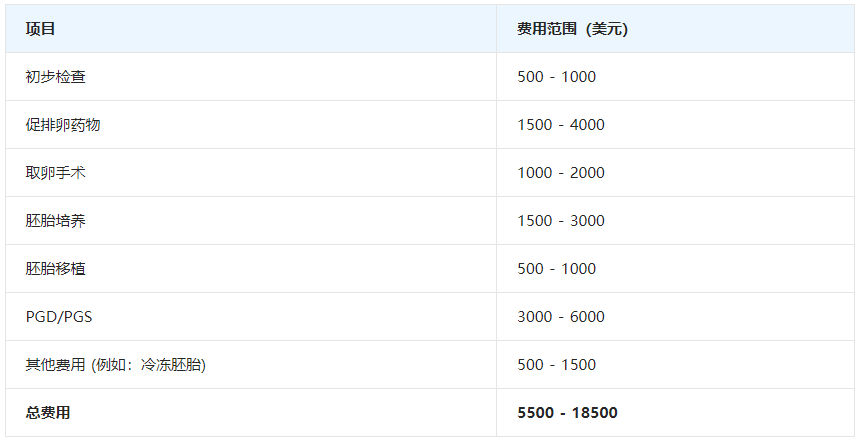Click the '3000 - 6000' cost value

pos(561,317)
